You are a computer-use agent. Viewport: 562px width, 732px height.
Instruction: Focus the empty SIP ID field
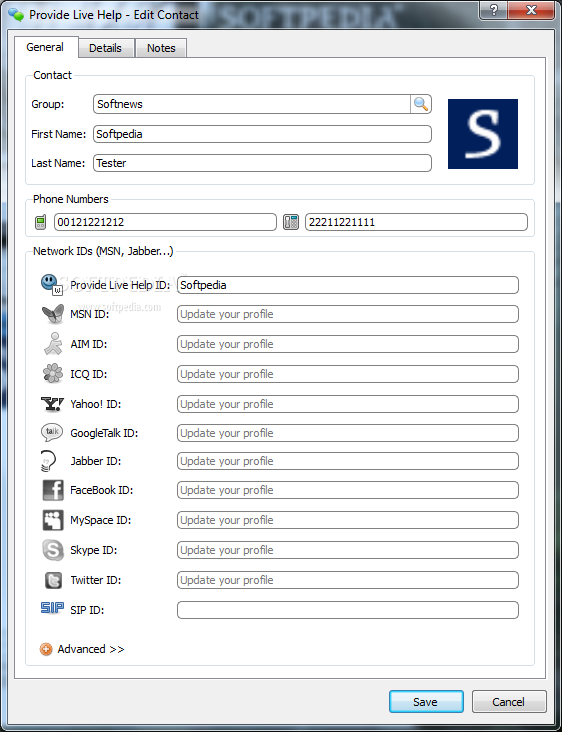coord(348,610)
